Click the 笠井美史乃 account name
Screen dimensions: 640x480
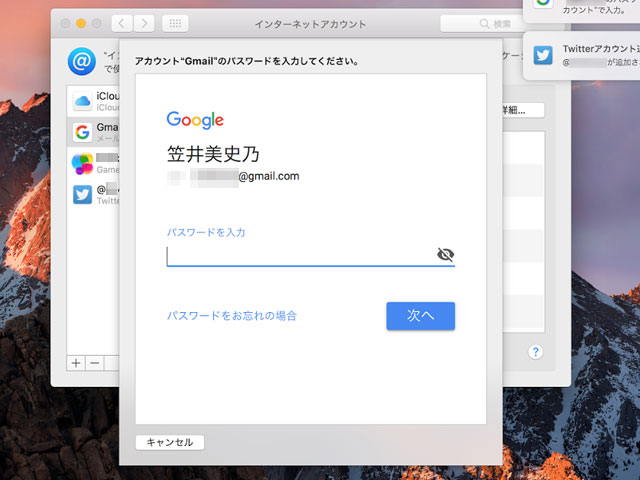point(213,154)
